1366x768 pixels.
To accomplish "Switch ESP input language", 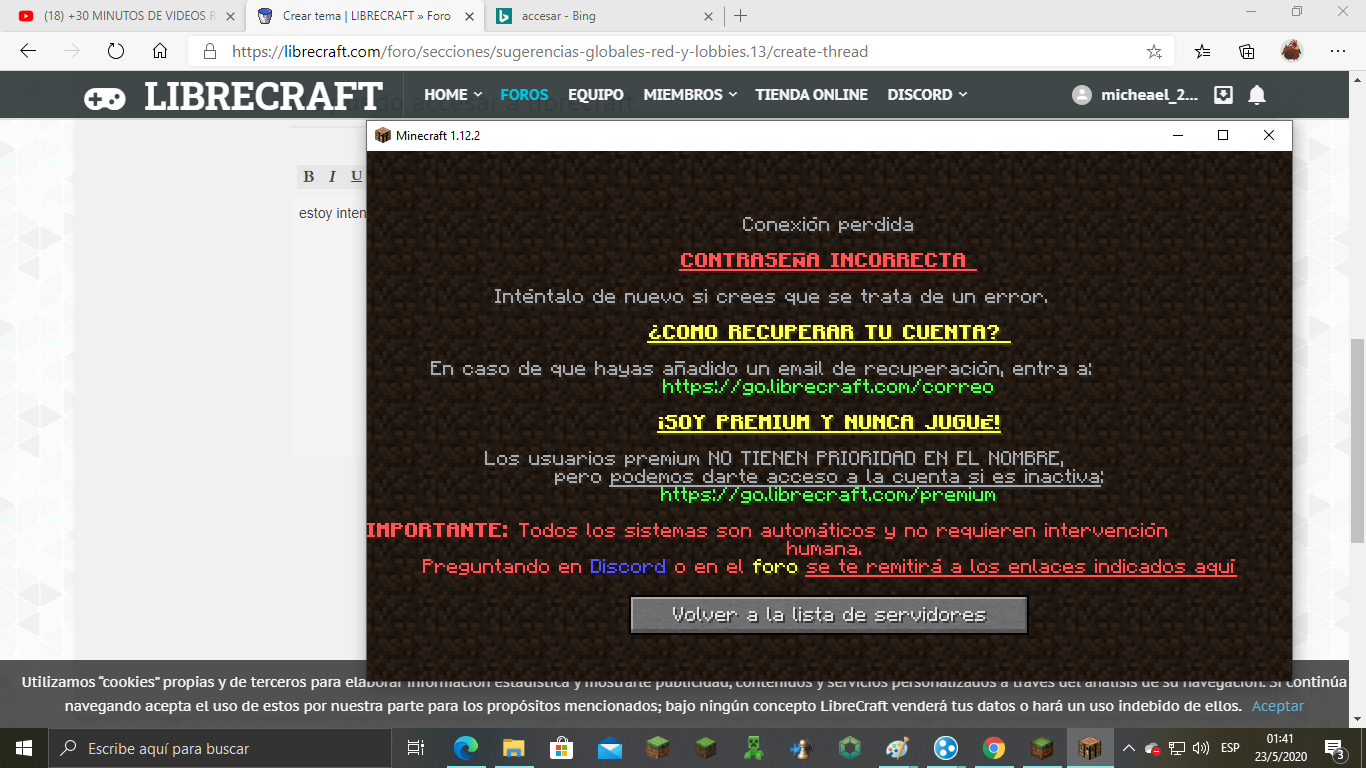I will pos(1231,748).
